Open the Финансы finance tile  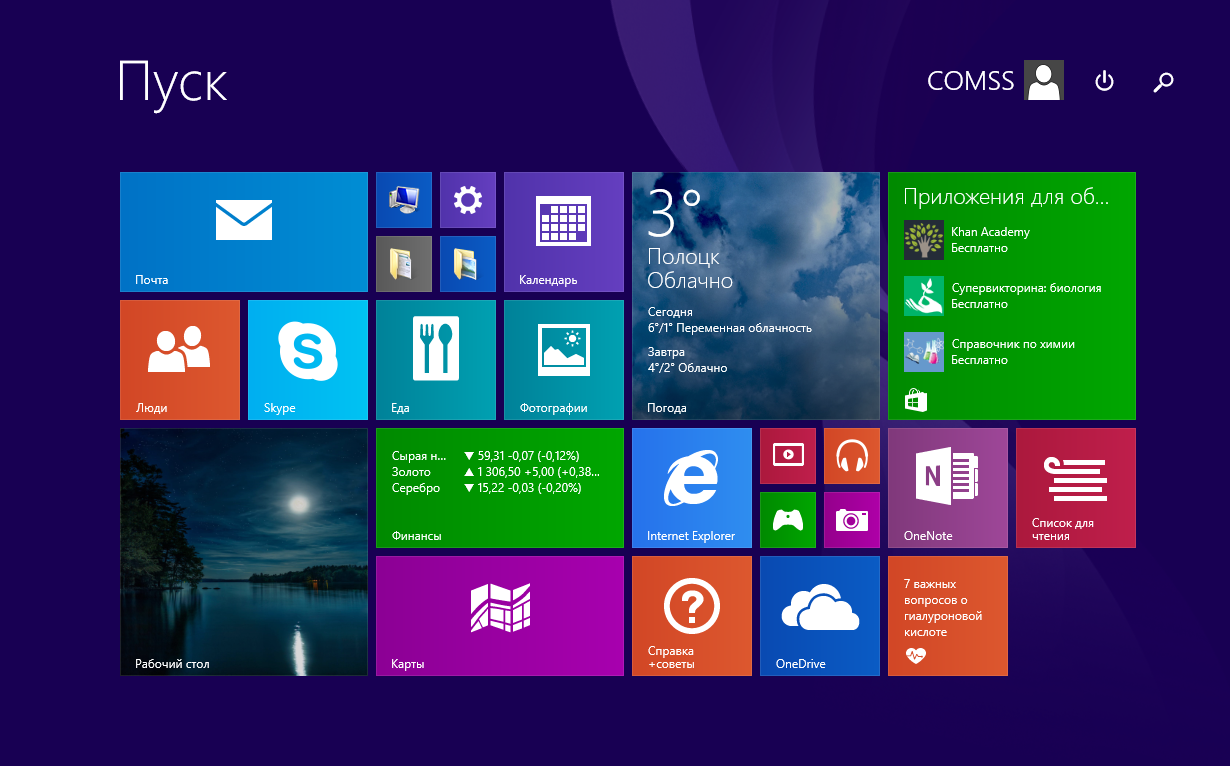pos(499,487)
